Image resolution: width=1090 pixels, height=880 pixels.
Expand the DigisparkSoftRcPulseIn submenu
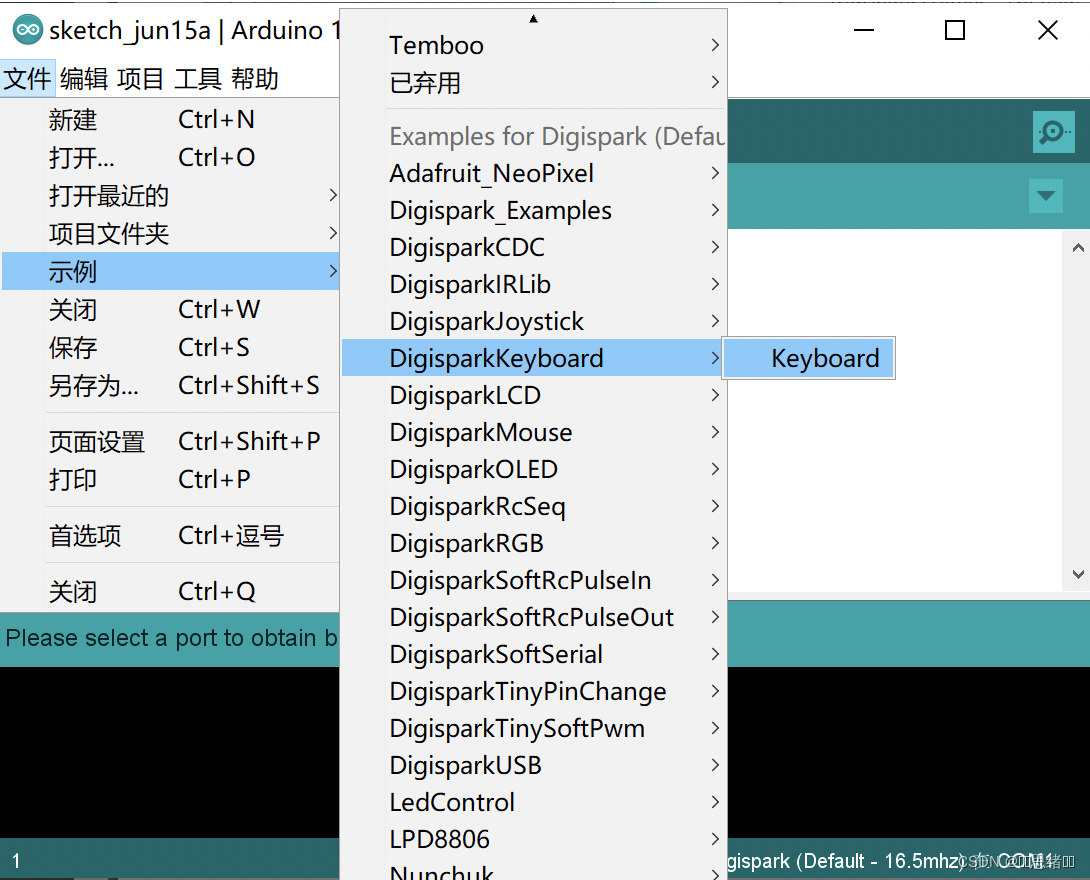click(x=534, y=580)
